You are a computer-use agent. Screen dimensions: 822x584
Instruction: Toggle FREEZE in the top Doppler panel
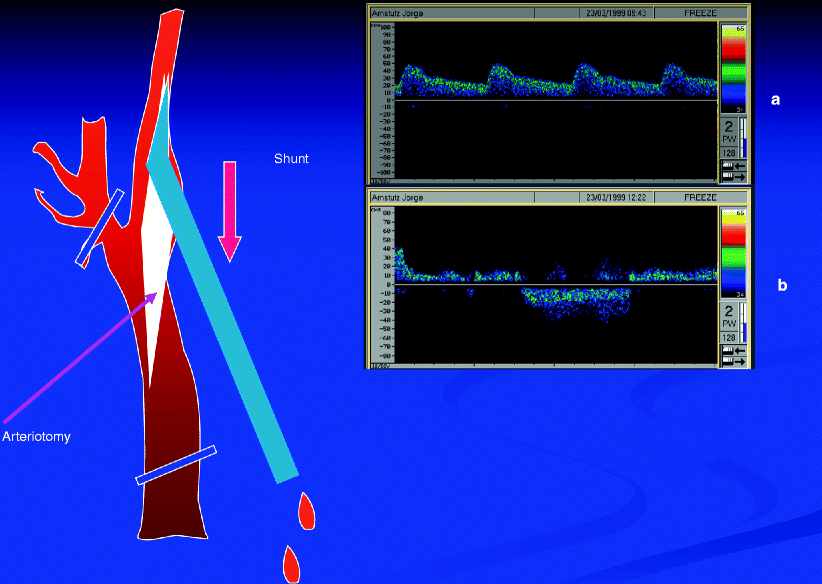(x=700, y=13)
